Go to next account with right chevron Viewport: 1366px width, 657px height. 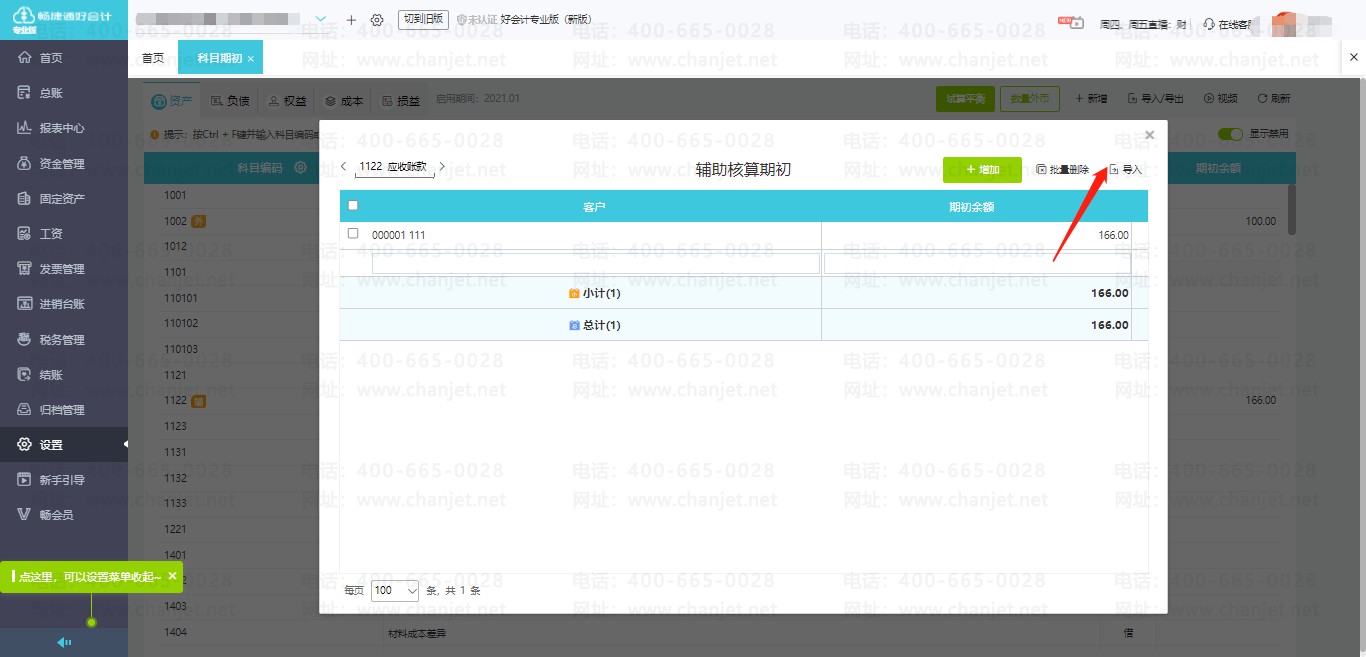pyautogui.click(x=442, y=167)
